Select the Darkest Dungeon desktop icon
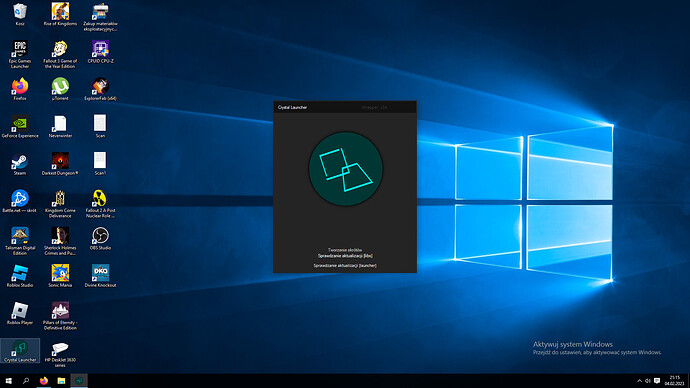Image resolution: width=690 pixels, height=388 pixels. [60, 164]
